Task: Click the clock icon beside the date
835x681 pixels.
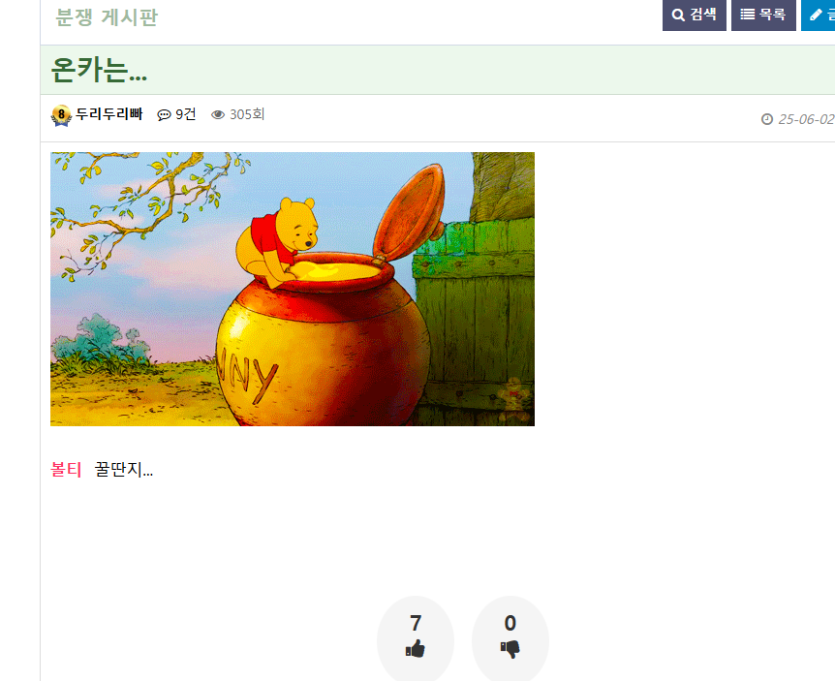Action: click(x=767, y=119)
